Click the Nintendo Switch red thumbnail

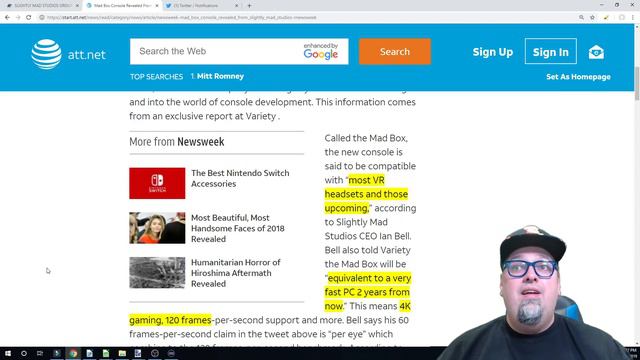(x=157, y=183)
